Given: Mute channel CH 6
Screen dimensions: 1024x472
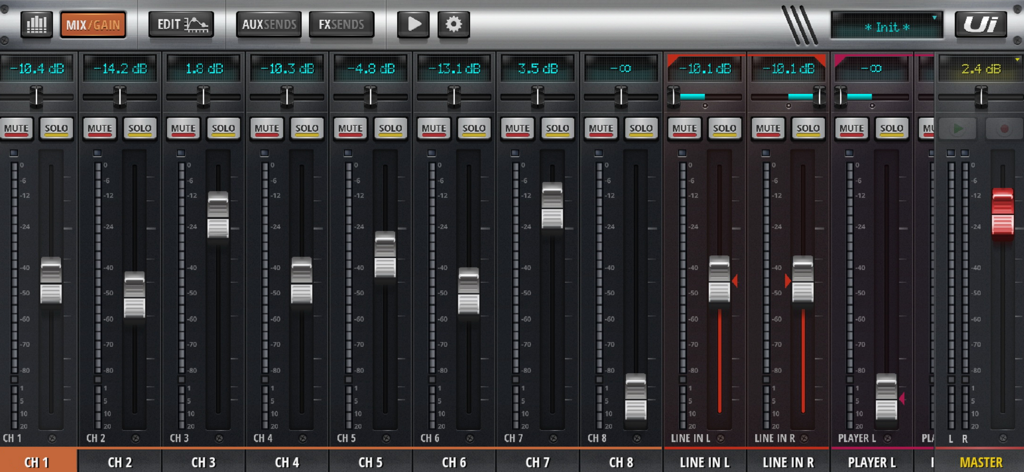Looking at the screenshot, I should (x=434, y=129).
